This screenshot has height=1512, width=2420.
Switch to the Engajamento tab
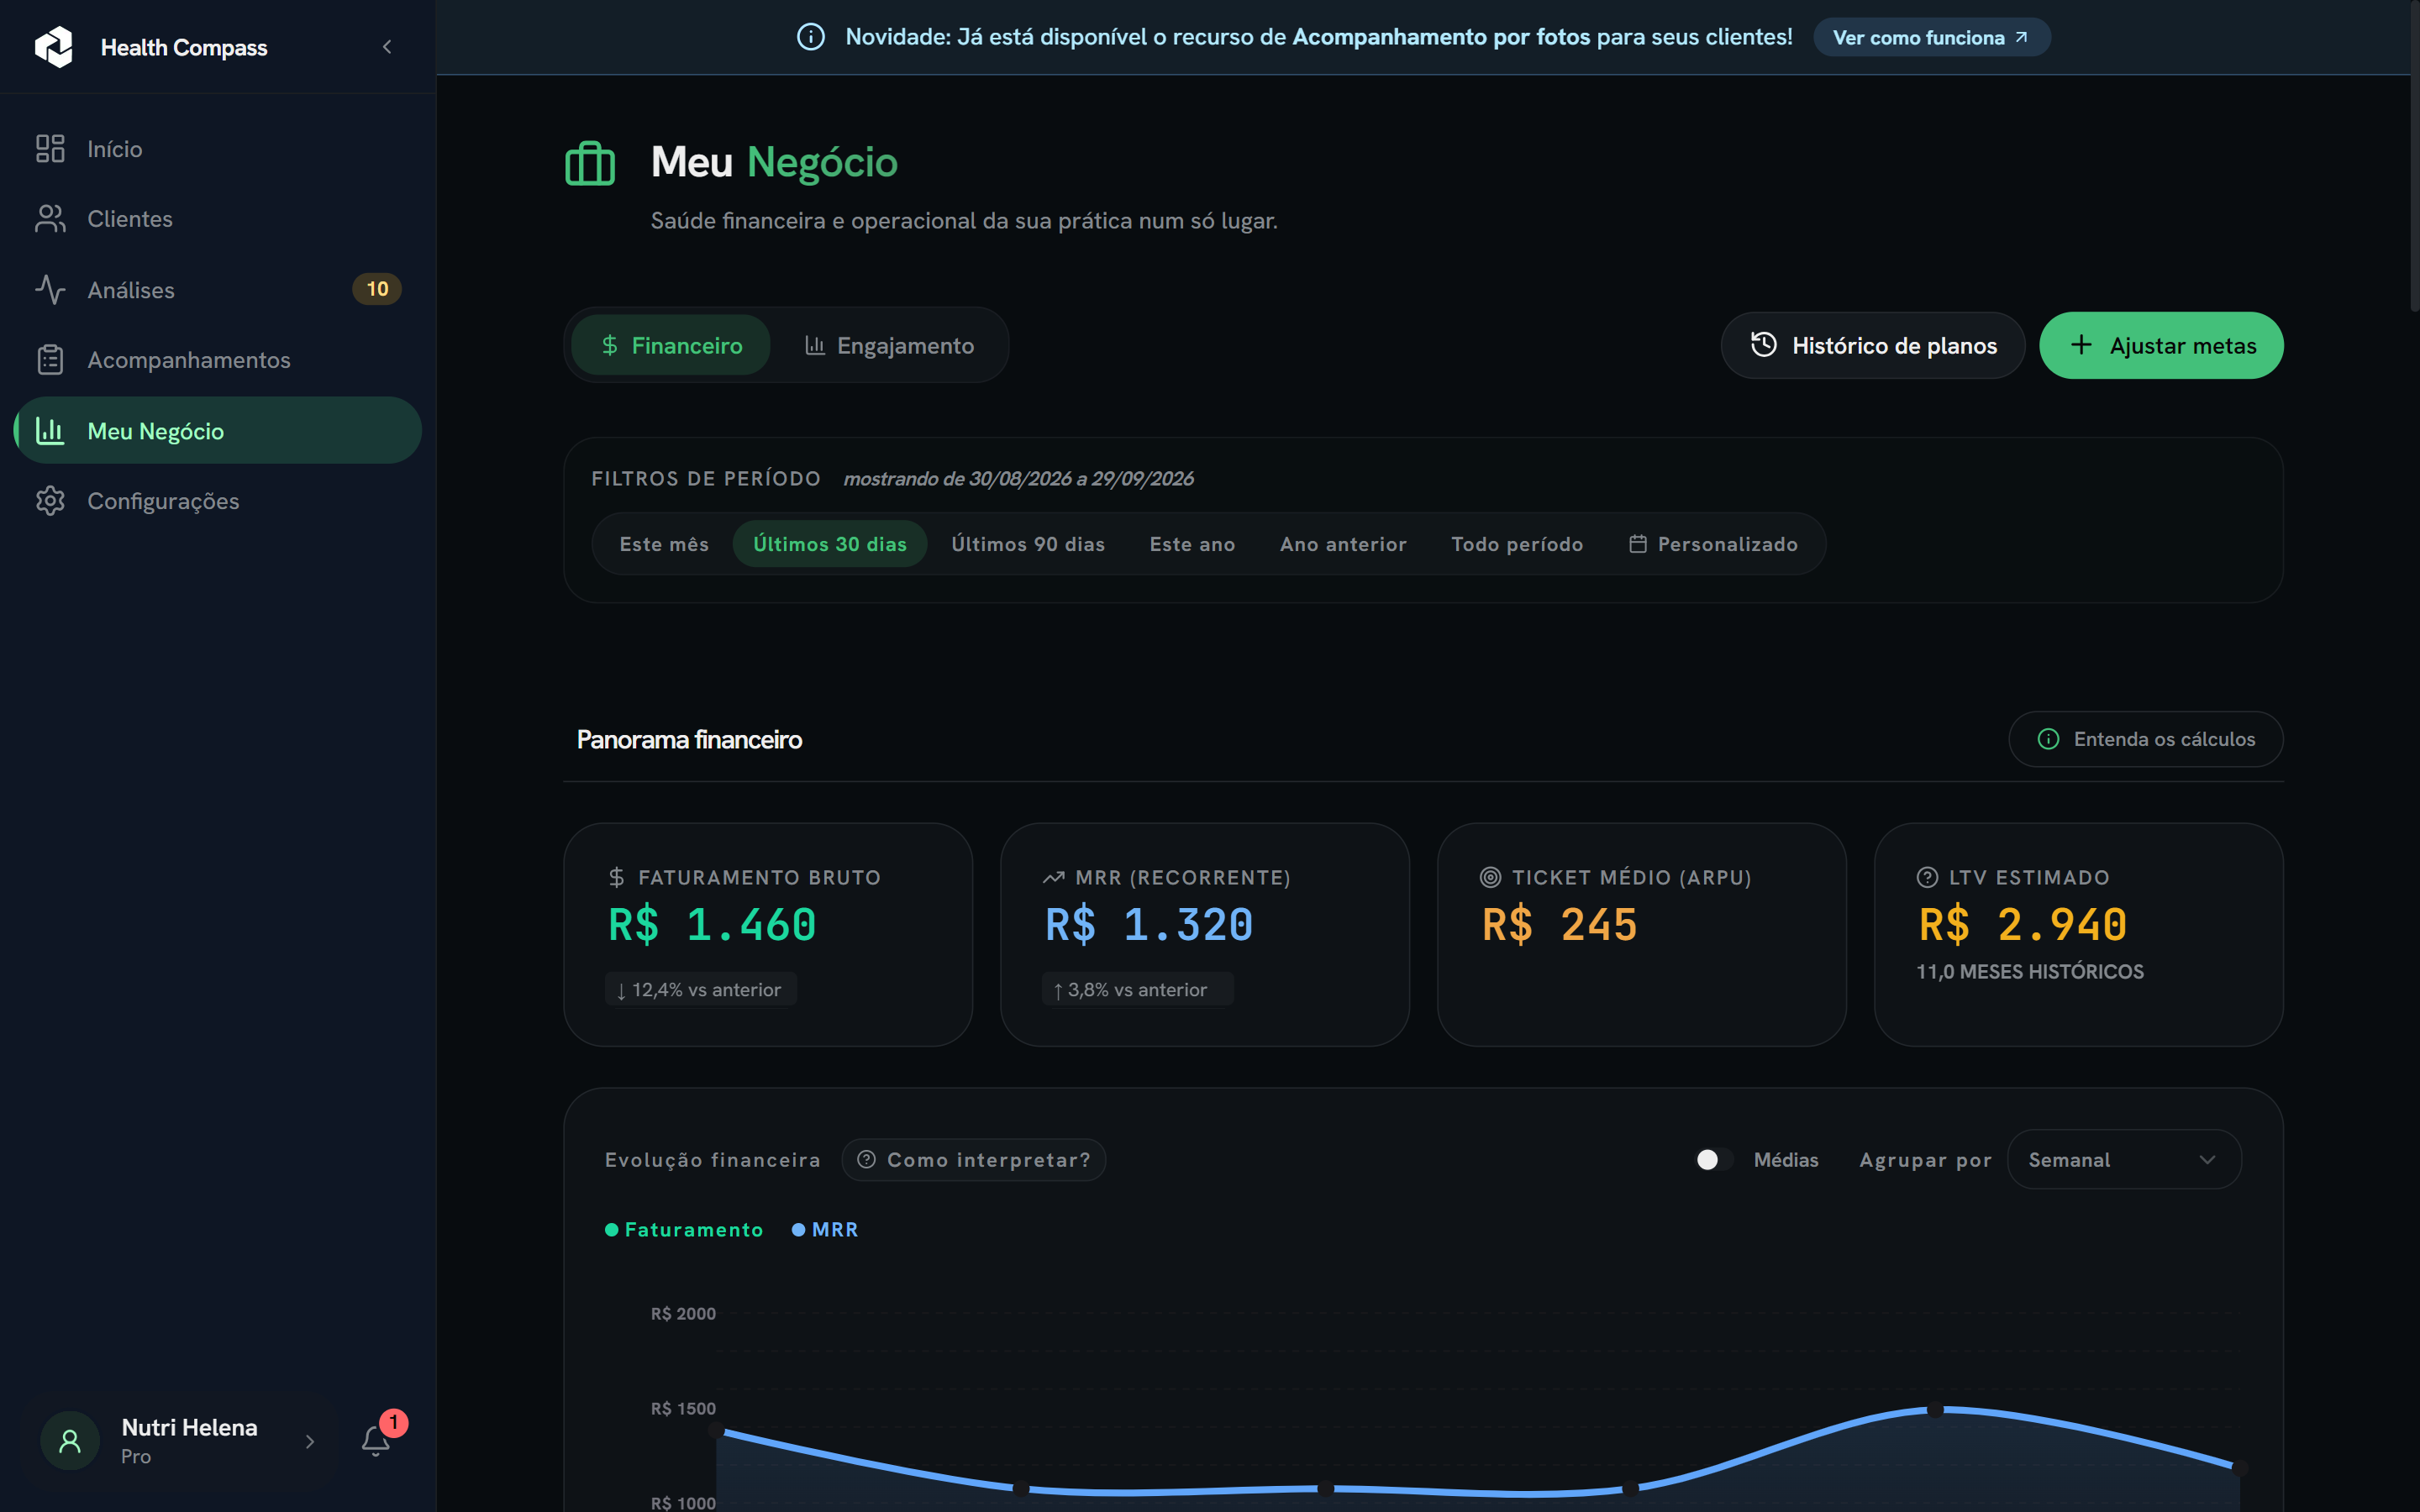(889, 345)
